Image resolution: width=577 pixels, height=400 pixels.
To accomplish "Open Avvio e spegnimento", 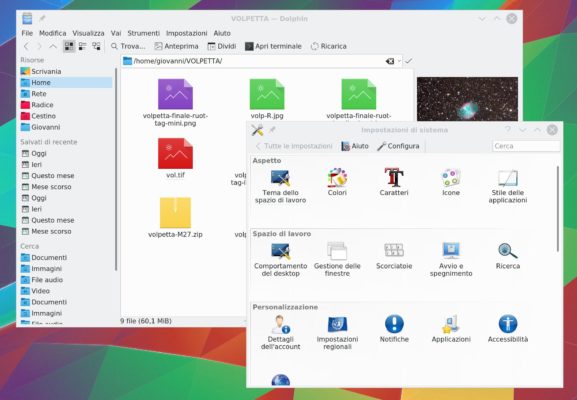I will point(451,259).
